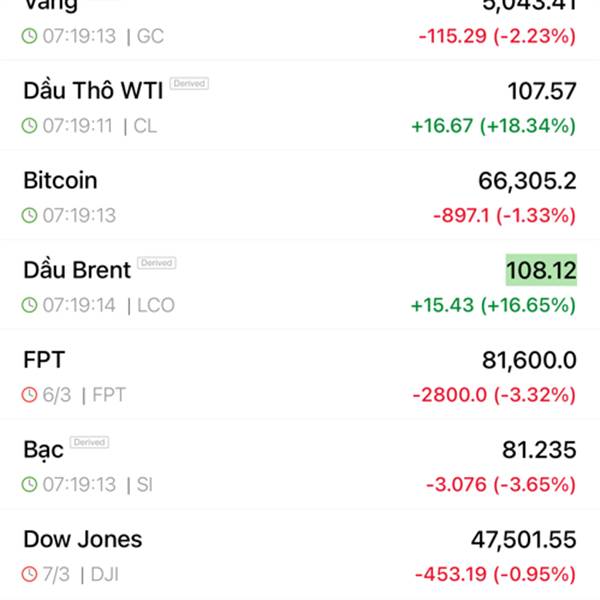Click the red clock icon under FPT
Viewport: 600px width, 600px height.
click(30, 395)
